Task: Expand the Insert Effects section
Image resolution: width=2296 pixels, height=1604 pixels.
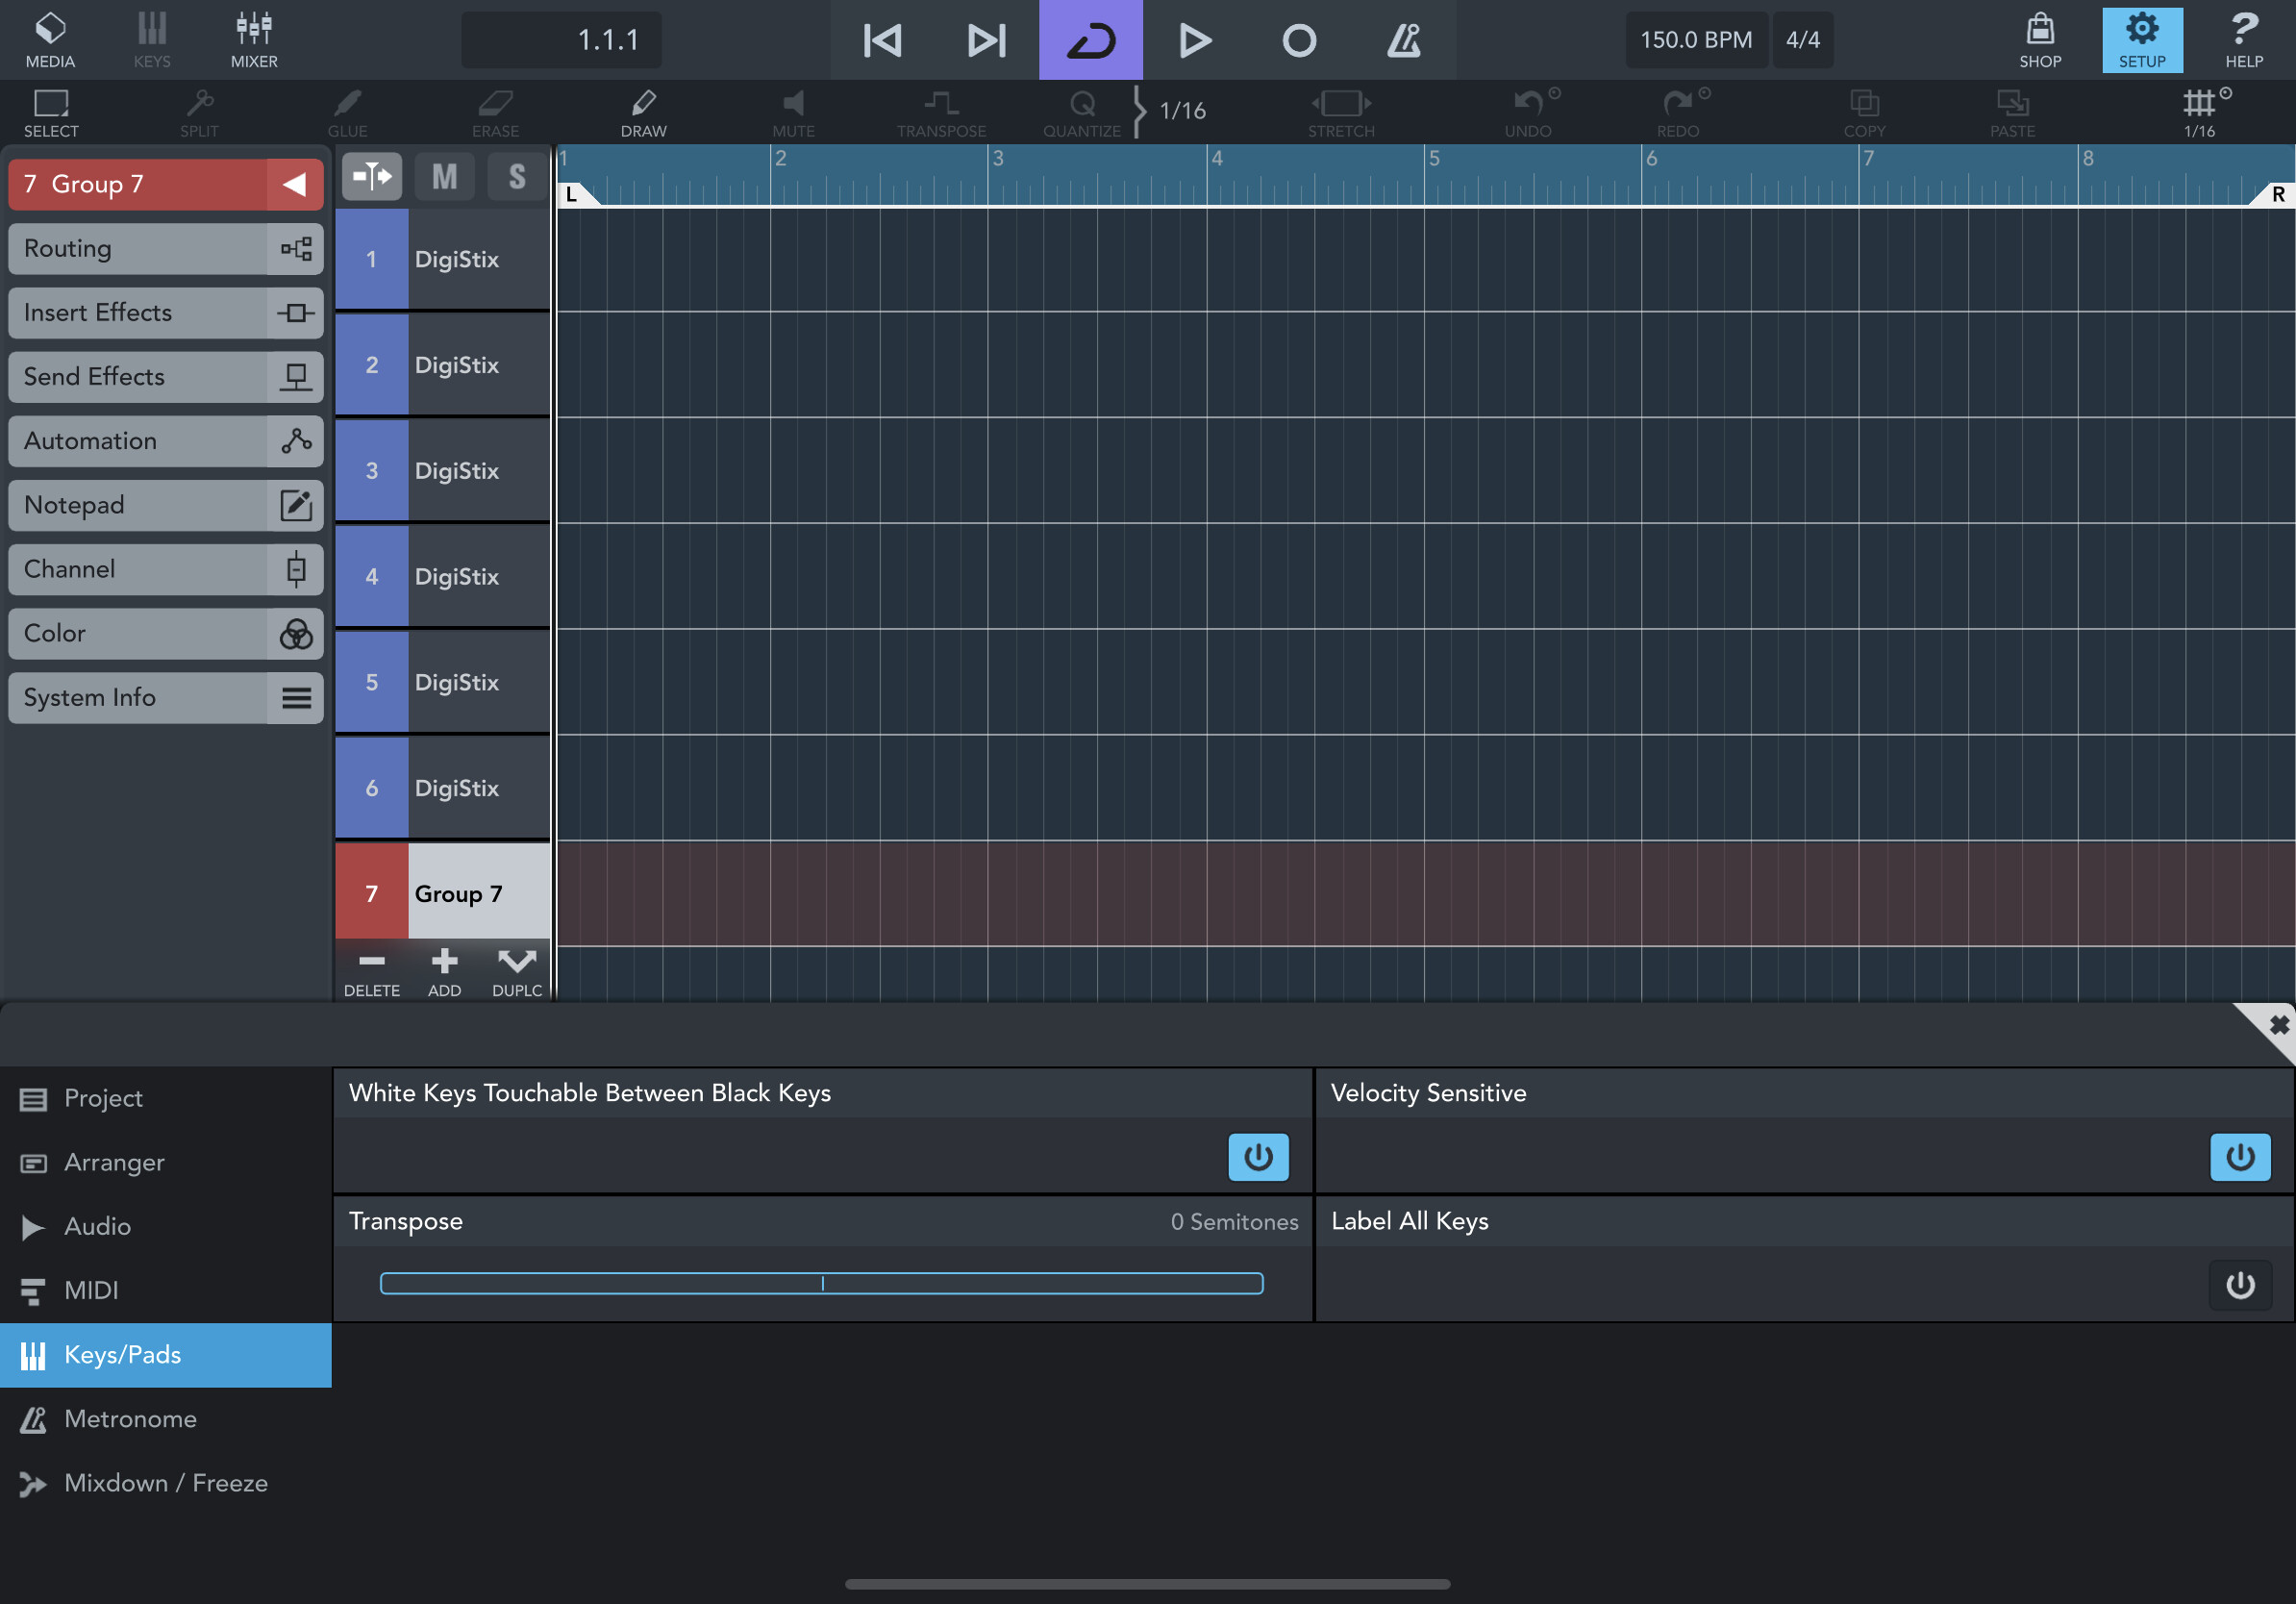Action: (x=165, y=313)
